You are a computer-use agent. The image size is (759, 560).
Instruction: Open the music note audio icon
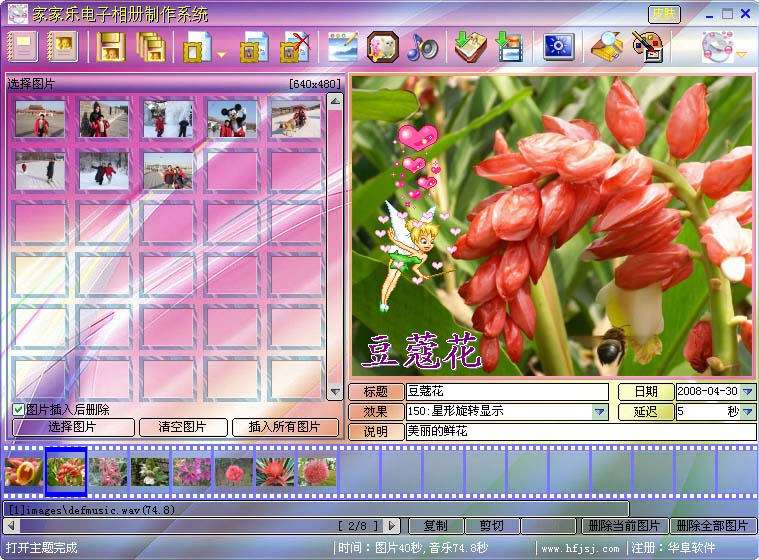(x=422, y=47)
